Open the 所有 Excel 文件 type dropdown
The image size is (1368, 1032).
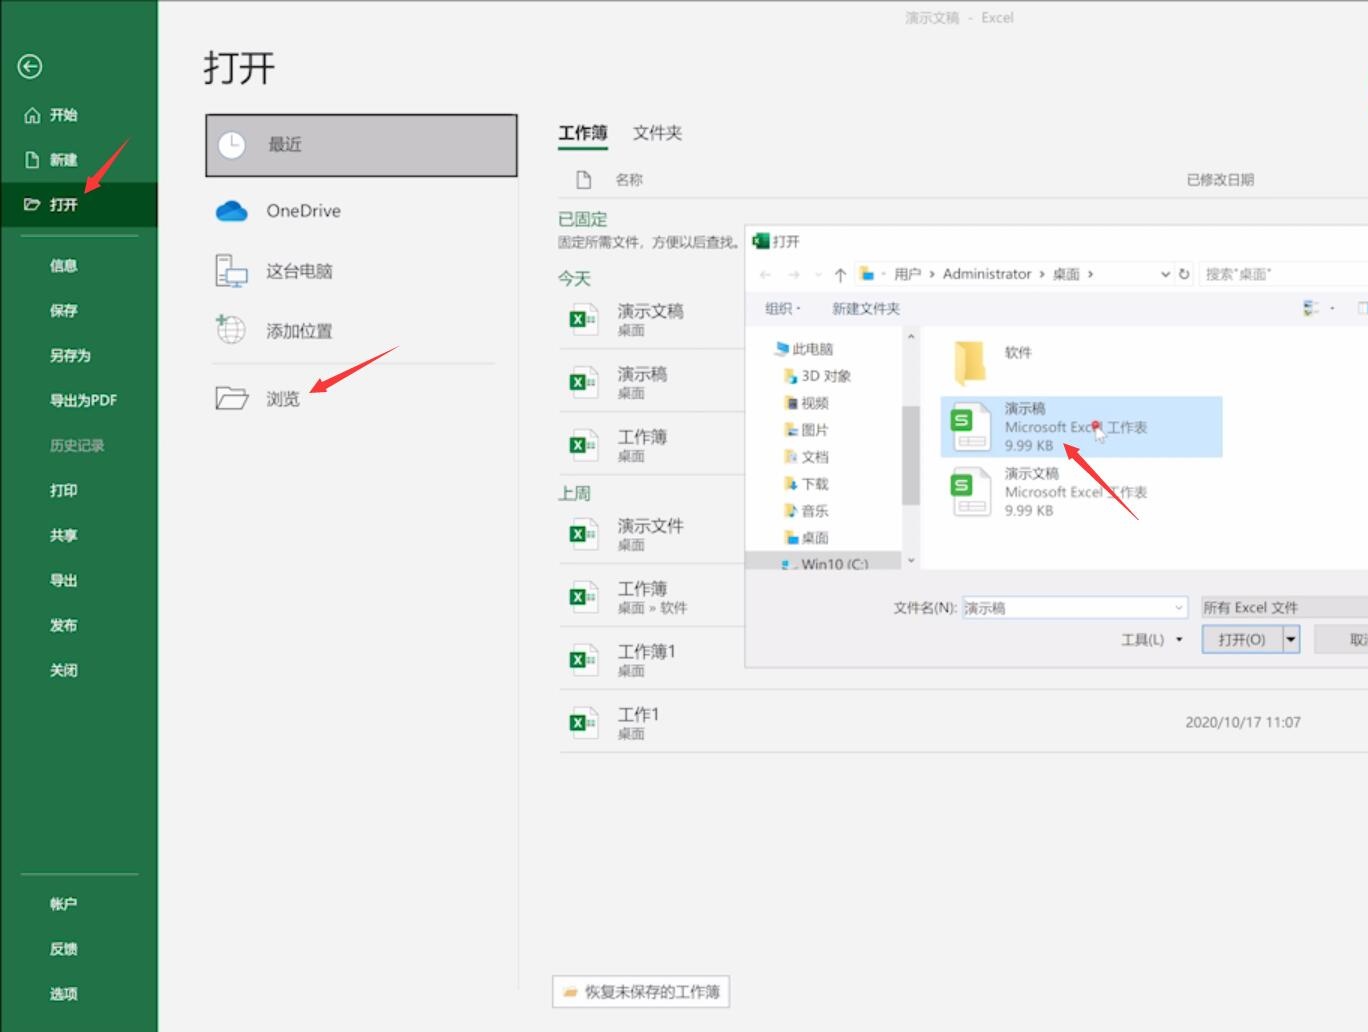1284,608
